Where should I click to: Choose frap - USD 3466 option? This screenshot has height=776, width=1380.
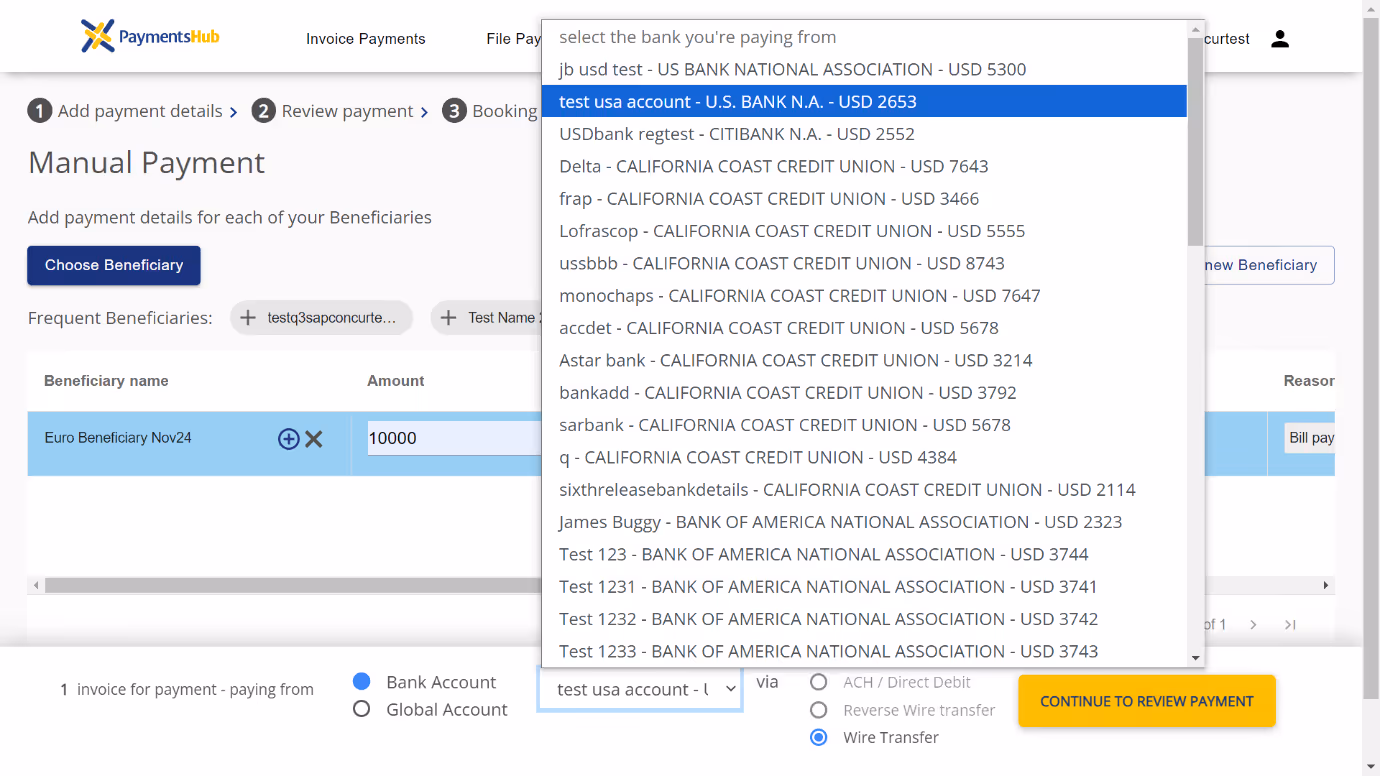tap(864, 198)
